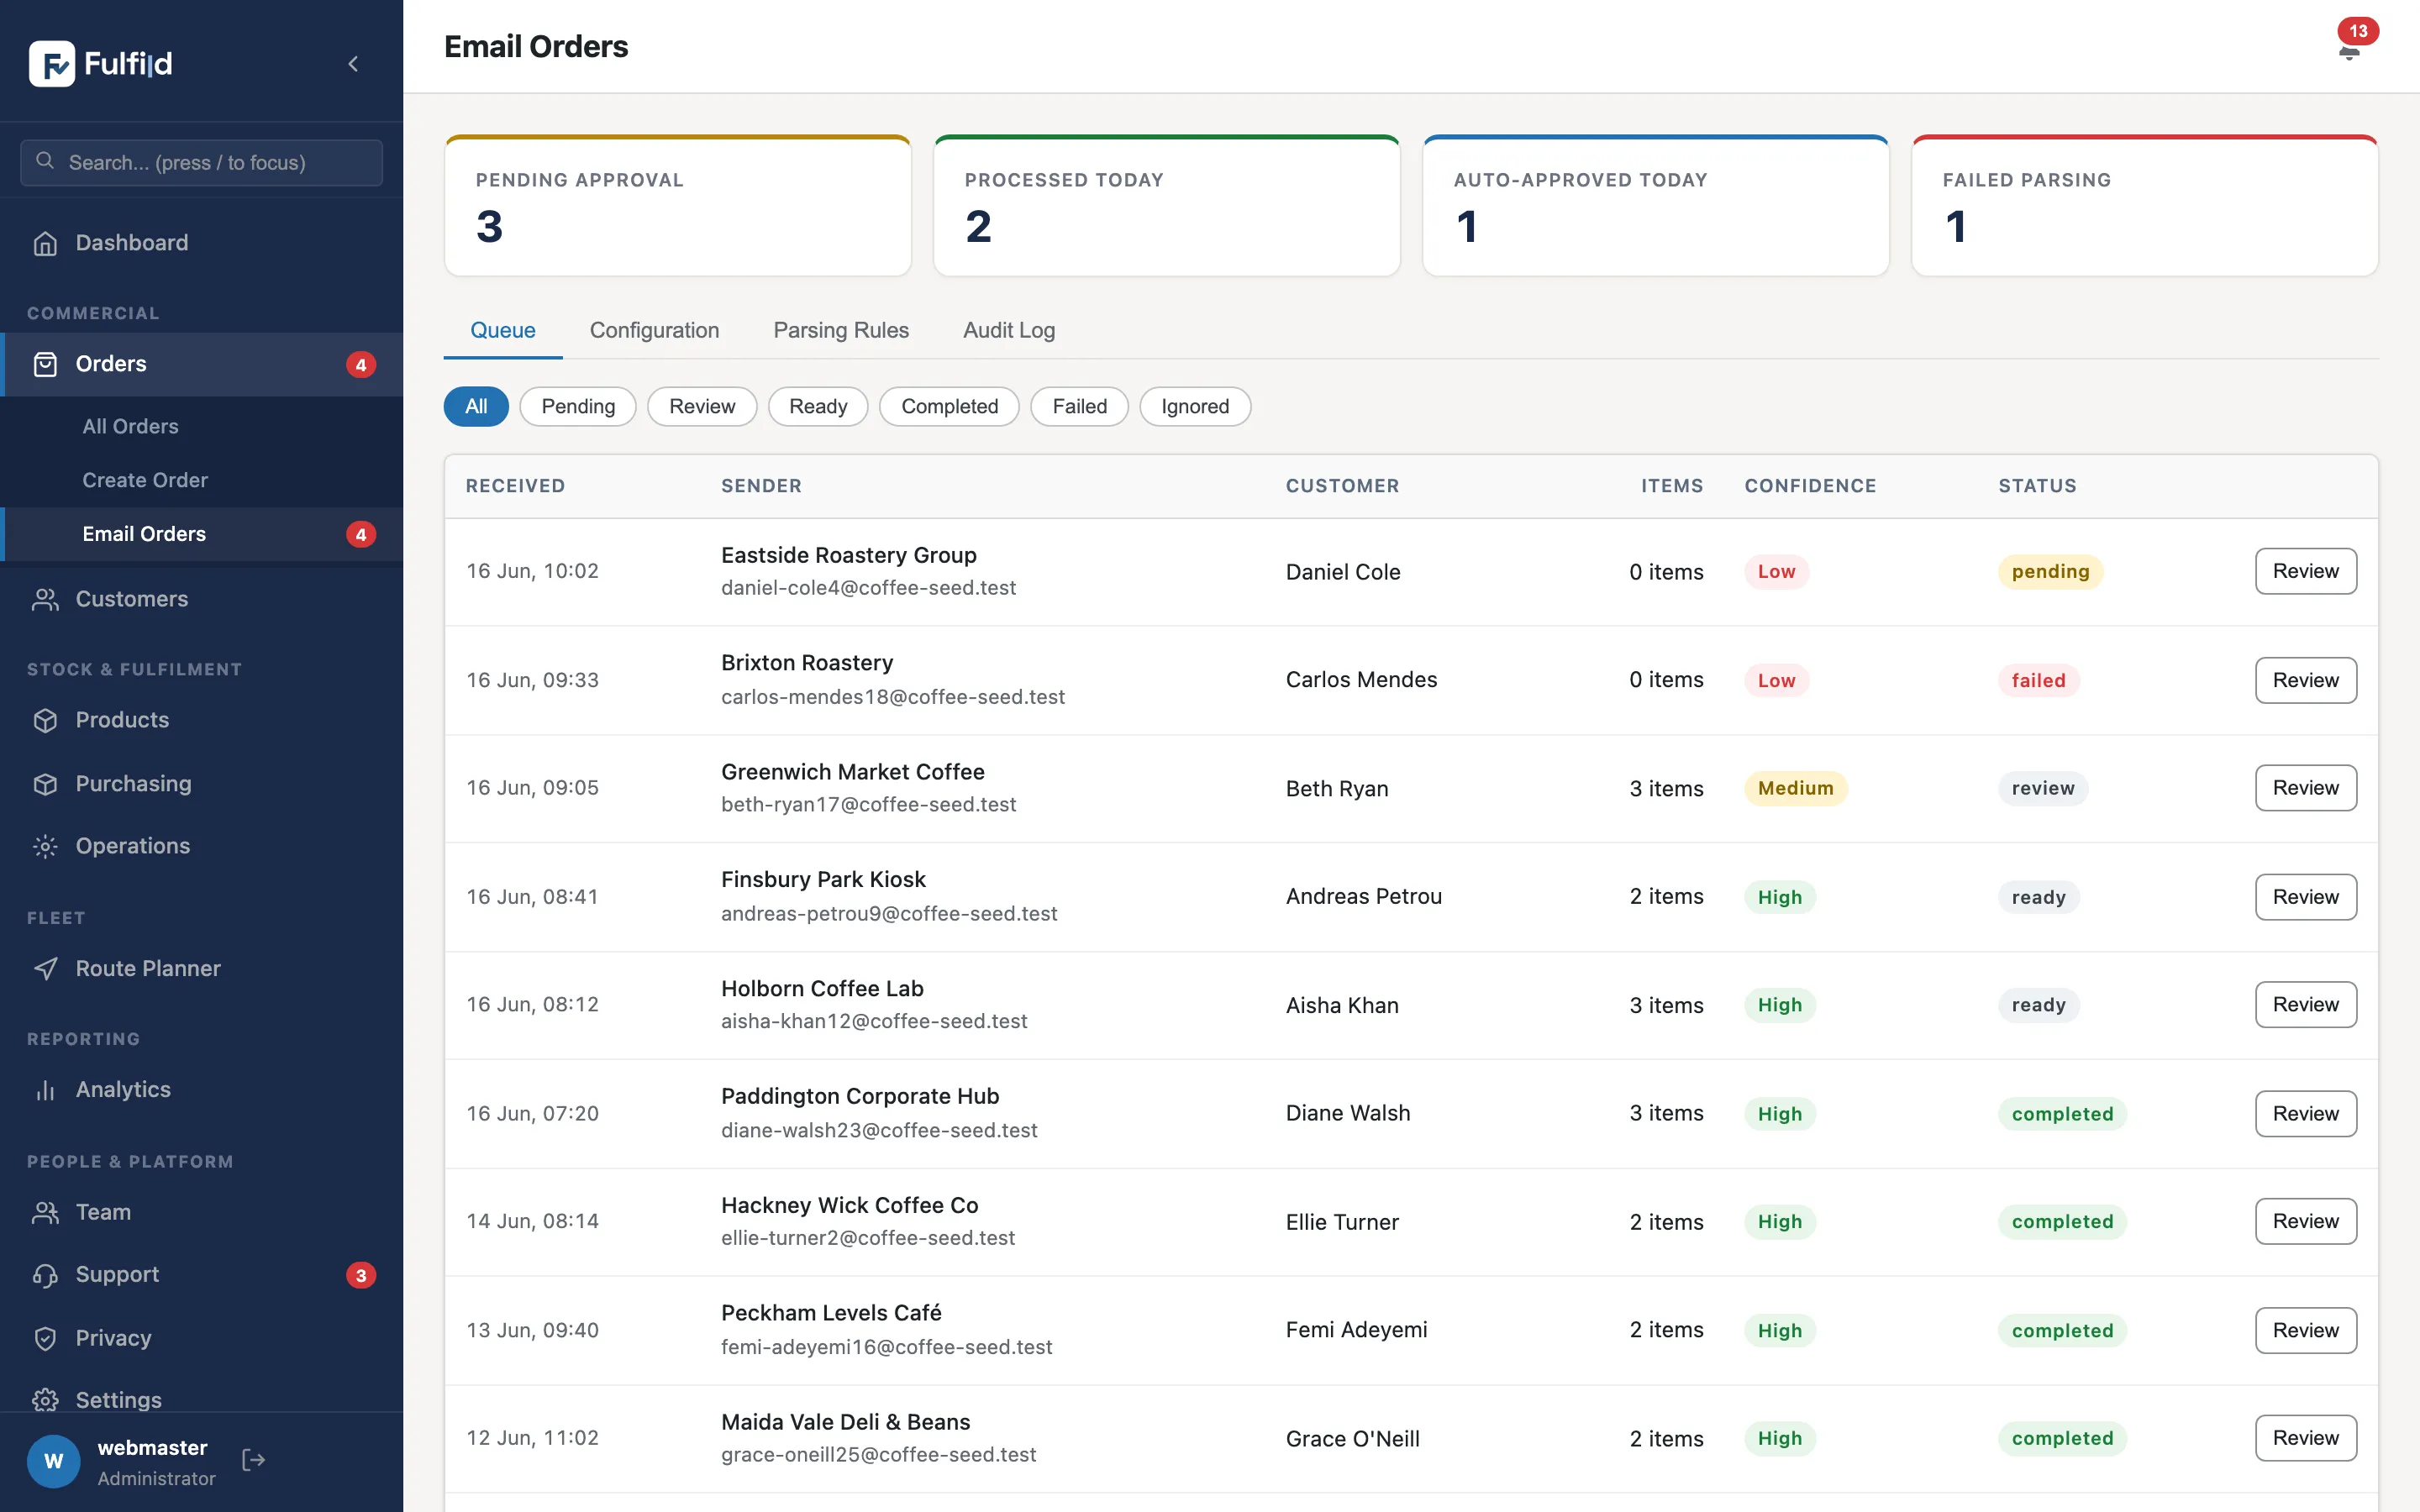Switch to the Audit Log tab
The image size is (2420, 1512).
tap(1009, 330)
